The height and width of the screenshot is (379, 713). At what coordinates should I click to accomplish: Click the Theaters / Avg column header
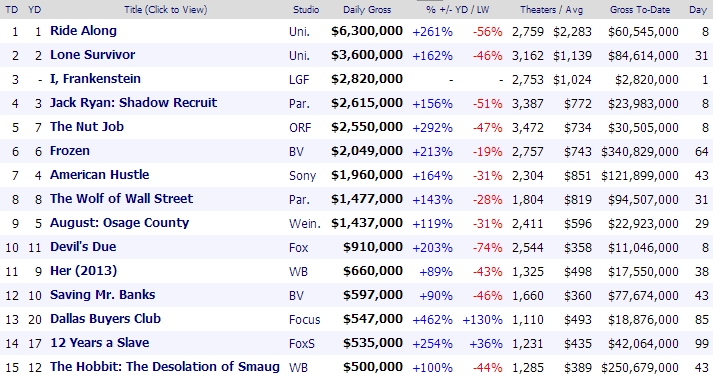pyautogui.click(x=552, y=10)
